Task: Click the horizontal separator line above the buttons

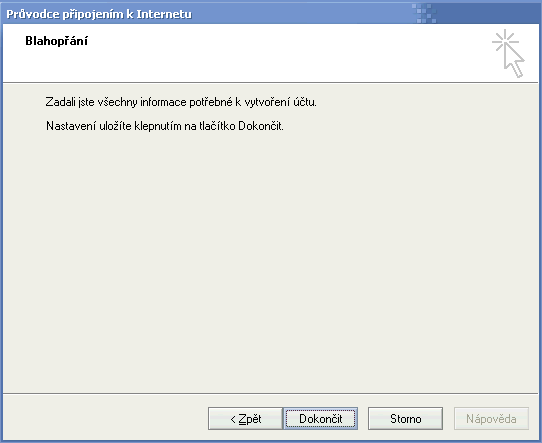Action: (270, 393)
